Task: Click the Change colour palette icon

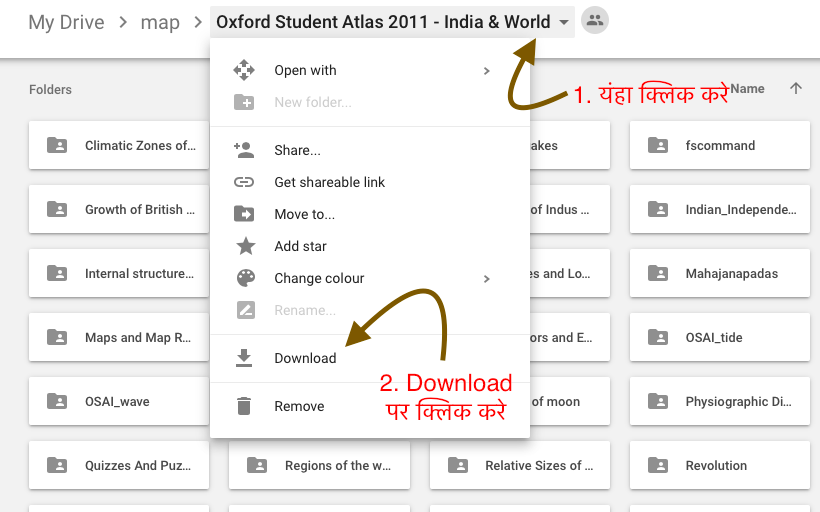Action: (x=246, y=278)
